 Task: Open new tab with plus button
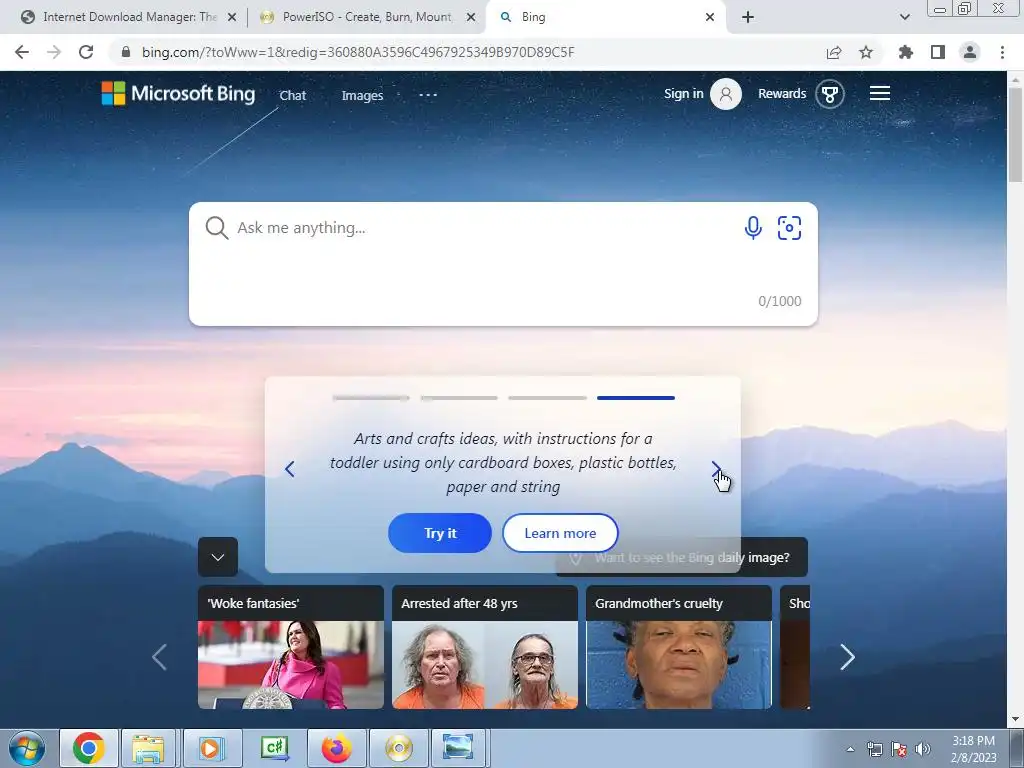[748, 17]
